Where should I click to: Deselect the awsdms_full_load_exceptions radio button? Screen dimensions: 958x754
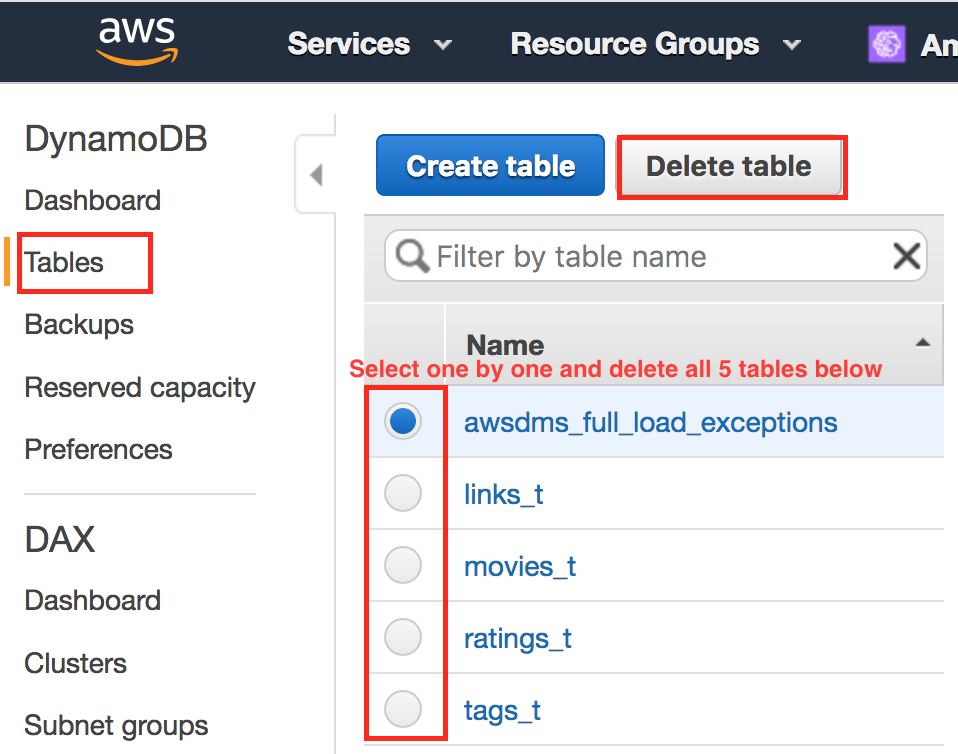pos(403,421)
